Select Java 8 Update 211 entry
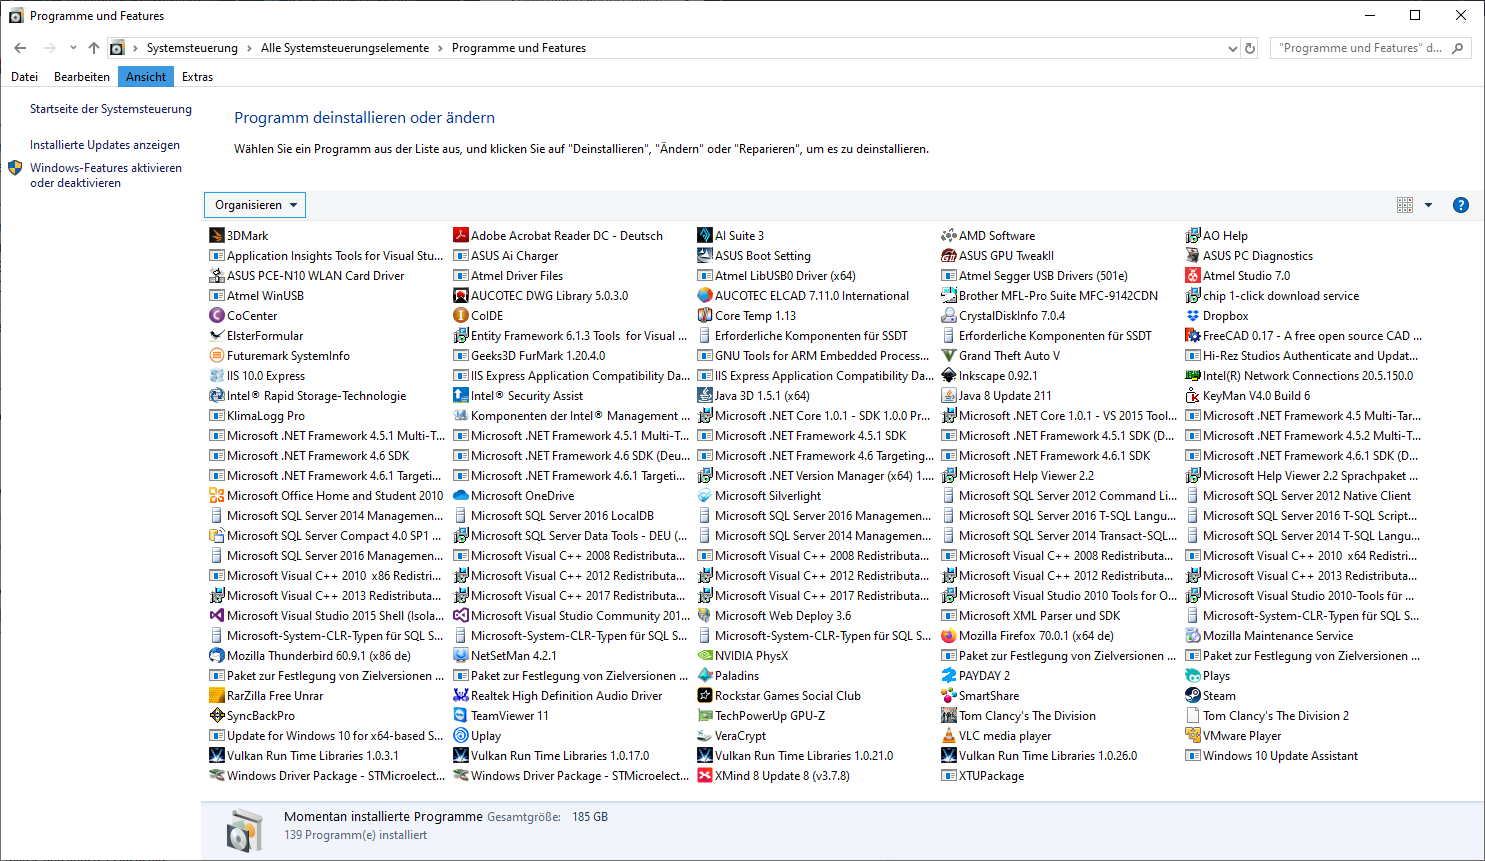The width and height of the screenshot is (1485, 861). [996, 396]
